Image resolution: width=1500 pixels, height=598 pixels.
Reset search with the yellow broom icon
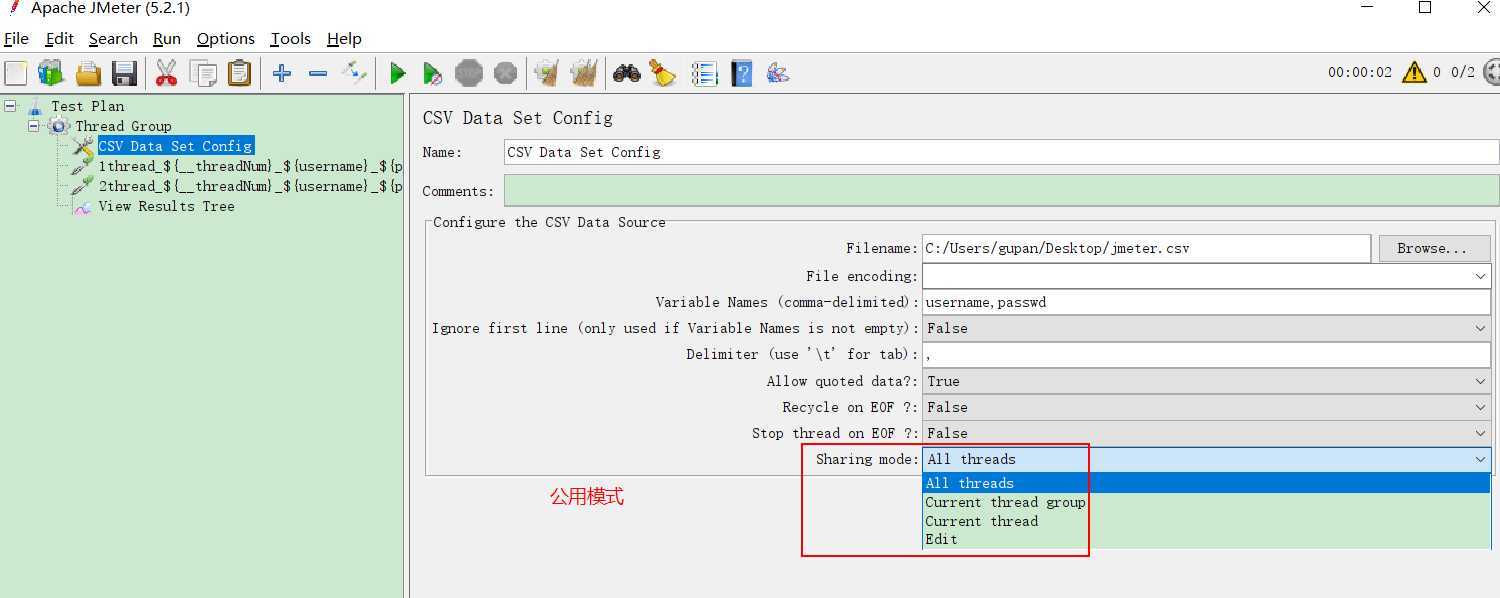coord(662,73)
